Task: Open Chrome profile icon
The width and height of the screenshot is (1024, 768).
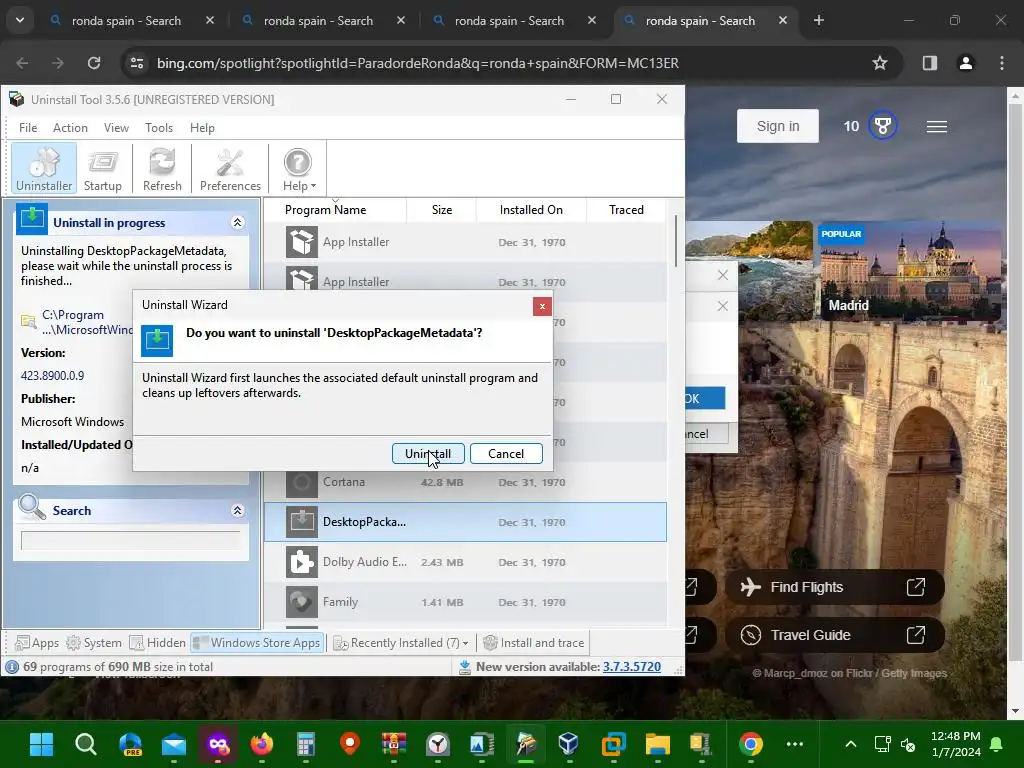Action: (x=965, y=63)
